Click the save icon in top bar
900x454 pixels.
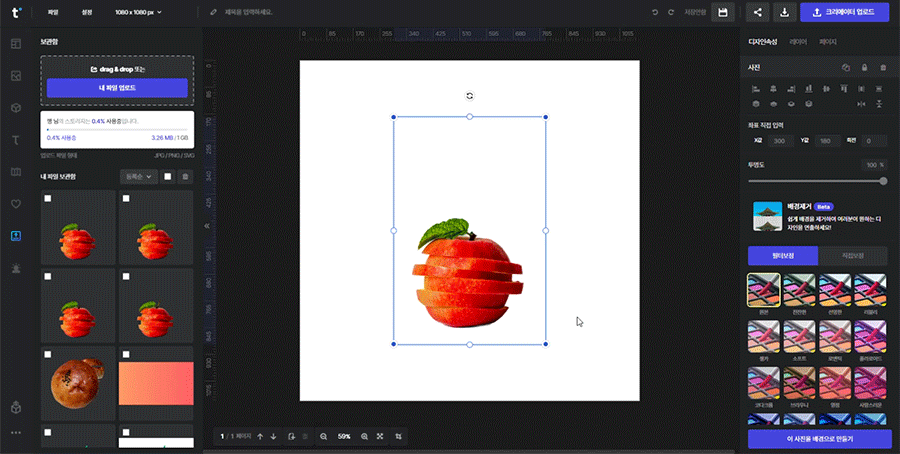point(723,12)
